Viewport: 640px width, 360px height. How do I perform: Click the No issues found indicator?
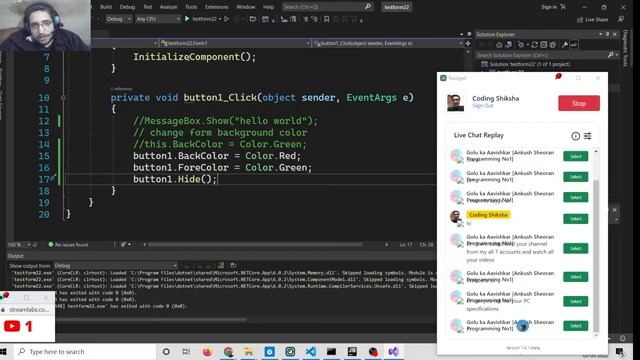tap(68, 244)
